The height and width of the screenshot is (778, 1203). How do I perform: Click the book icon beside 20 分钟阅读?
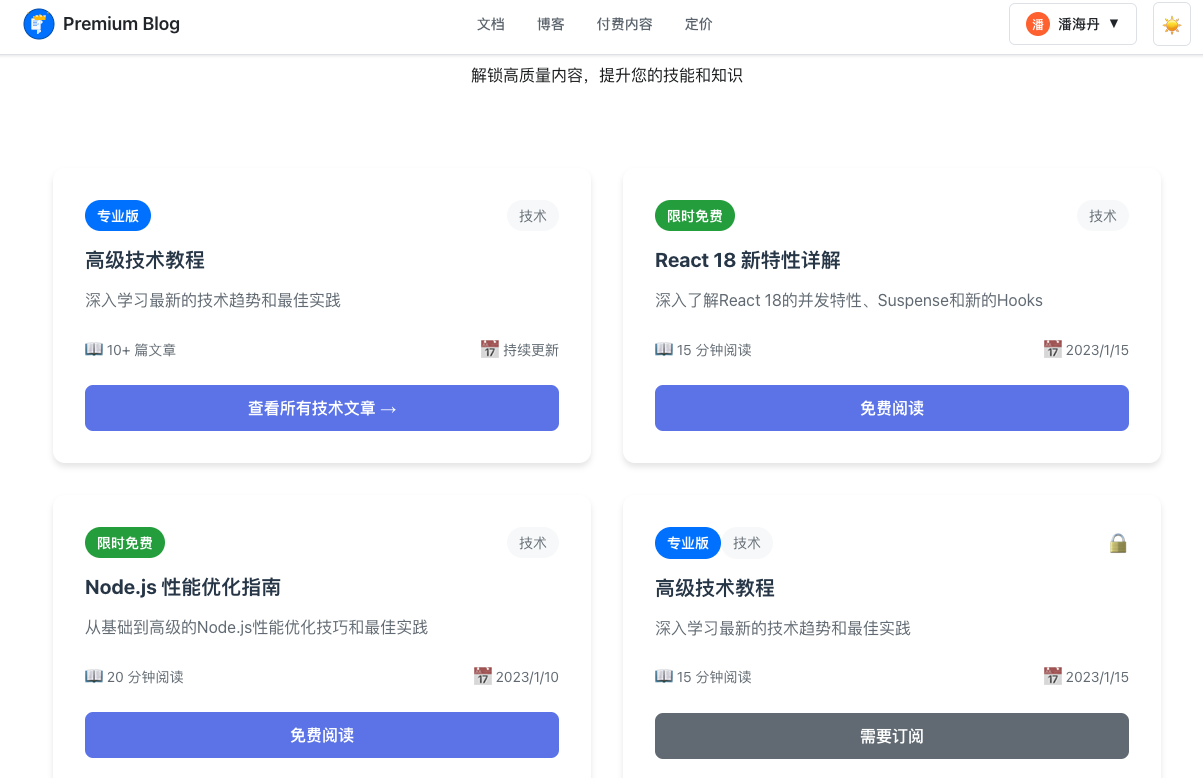coord(94,676)
